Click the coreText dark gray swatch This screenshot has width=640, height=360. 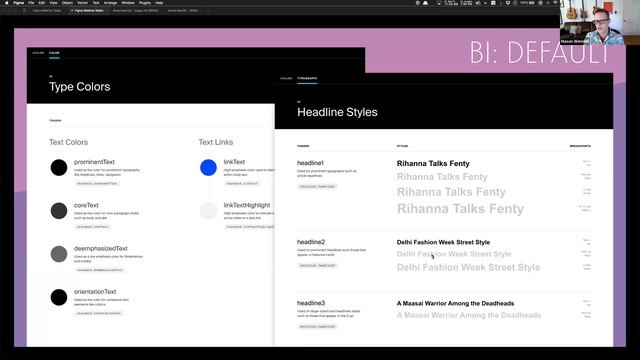(x=59, y=211)
